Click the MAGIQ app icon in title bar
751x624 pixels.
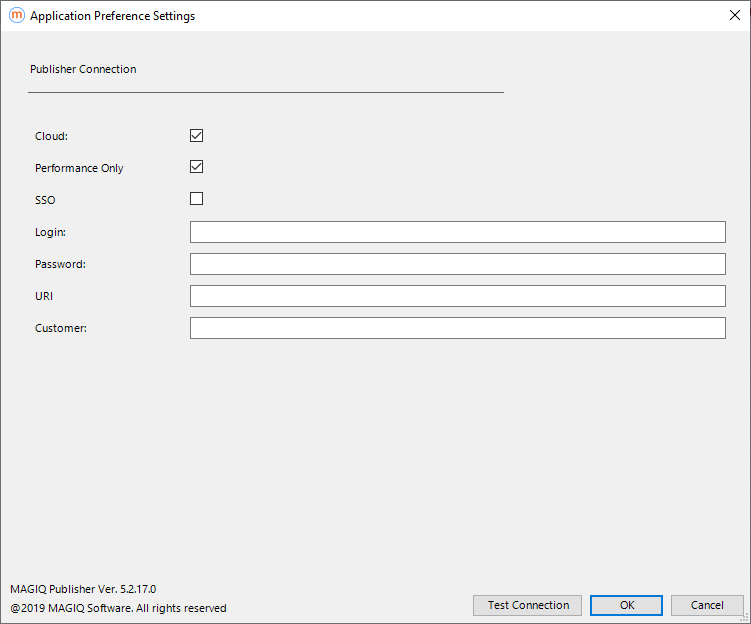coord(17,15)
